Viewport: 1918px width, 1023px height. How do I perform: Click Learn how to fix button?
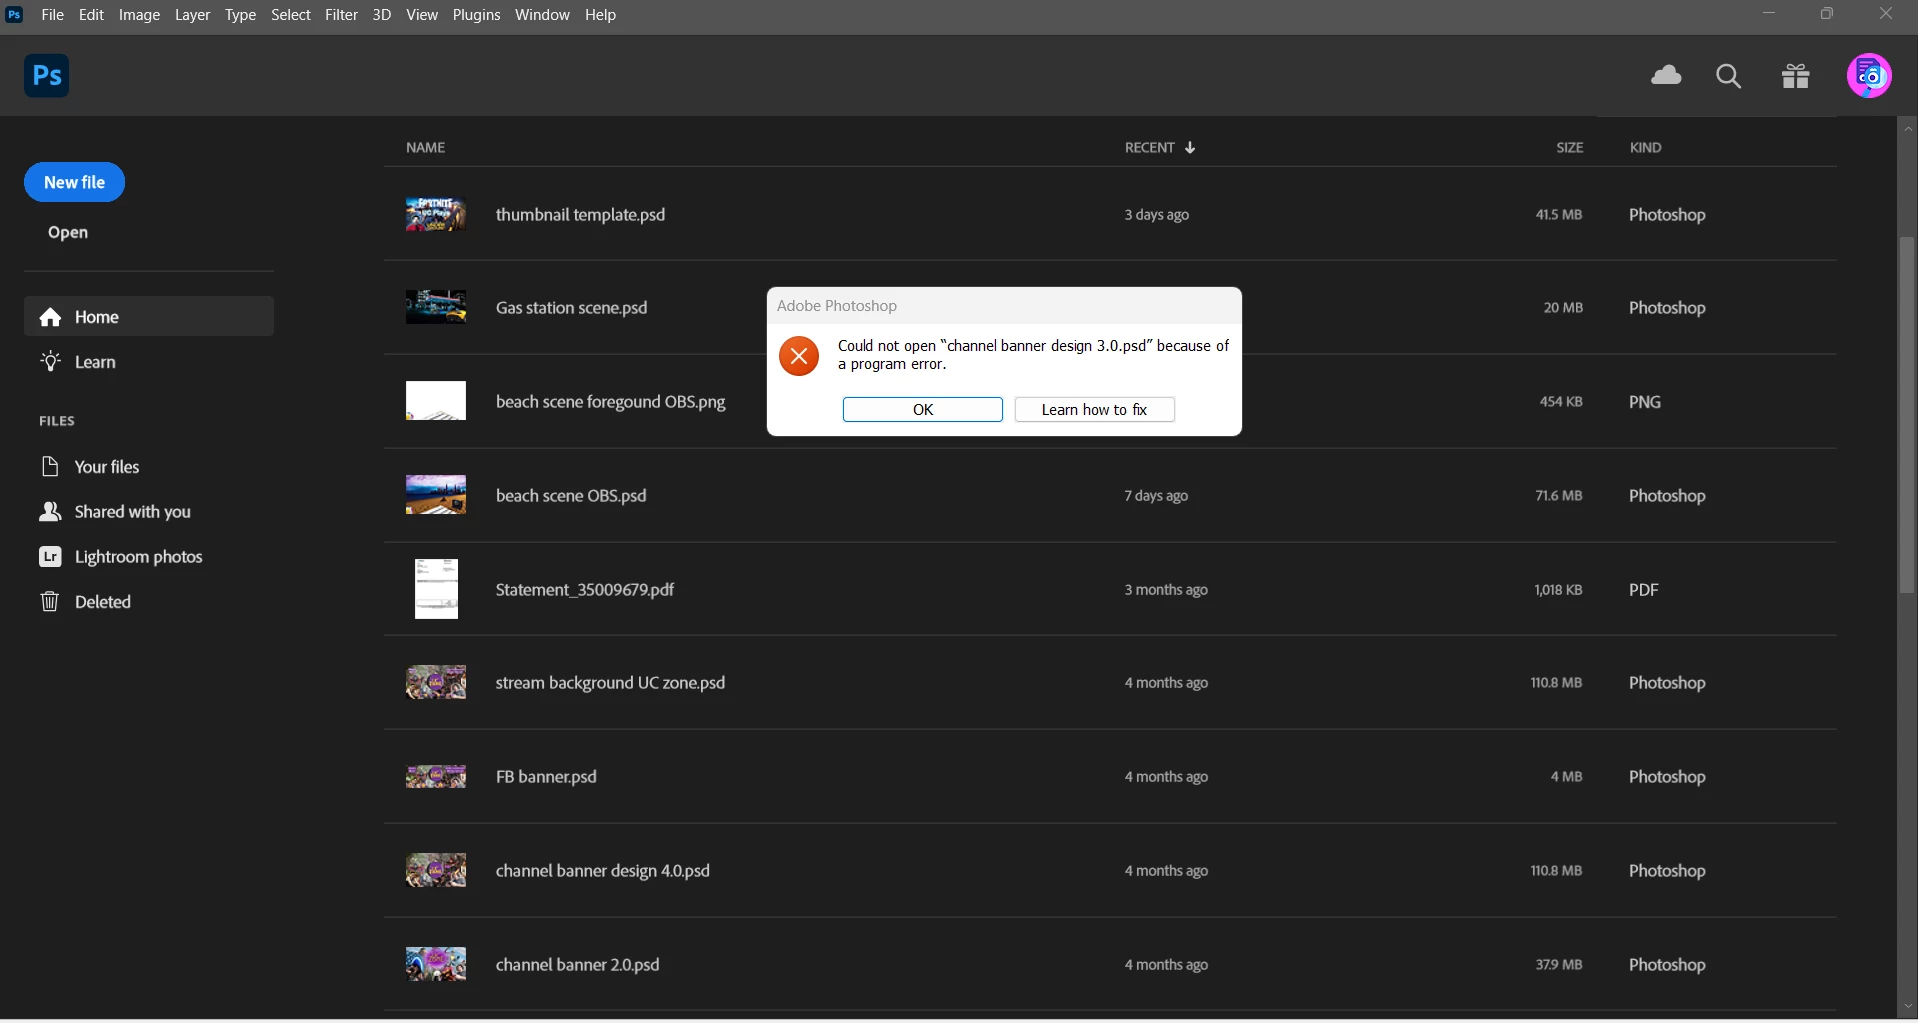1094,410
